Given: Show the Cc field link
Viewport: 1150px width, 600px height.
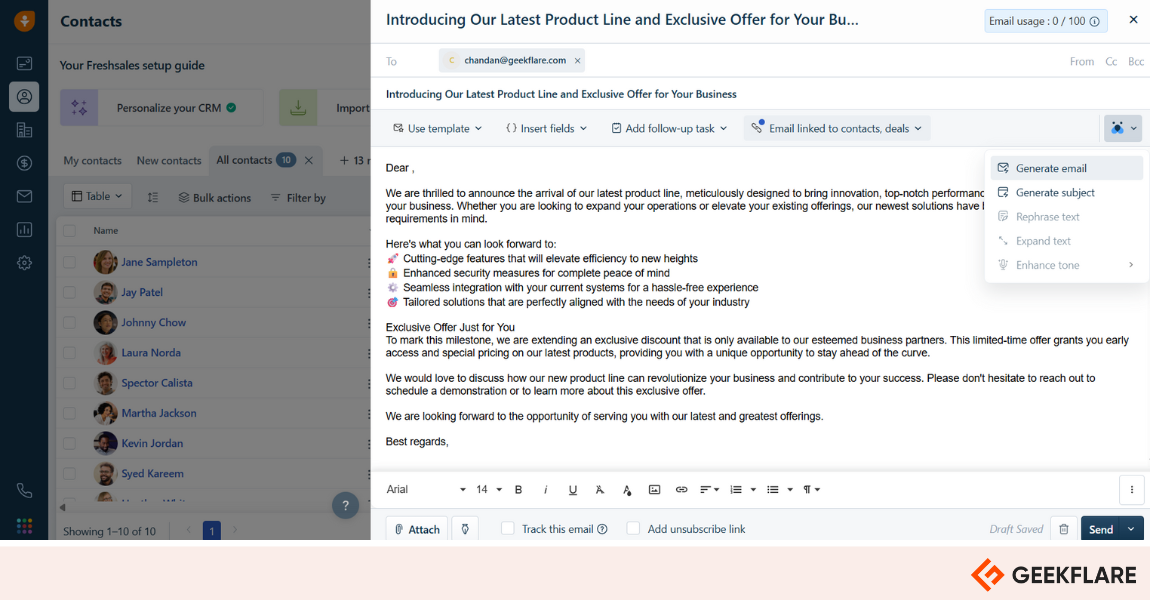Looking at the screenshot, I should tap(1111, 62).
